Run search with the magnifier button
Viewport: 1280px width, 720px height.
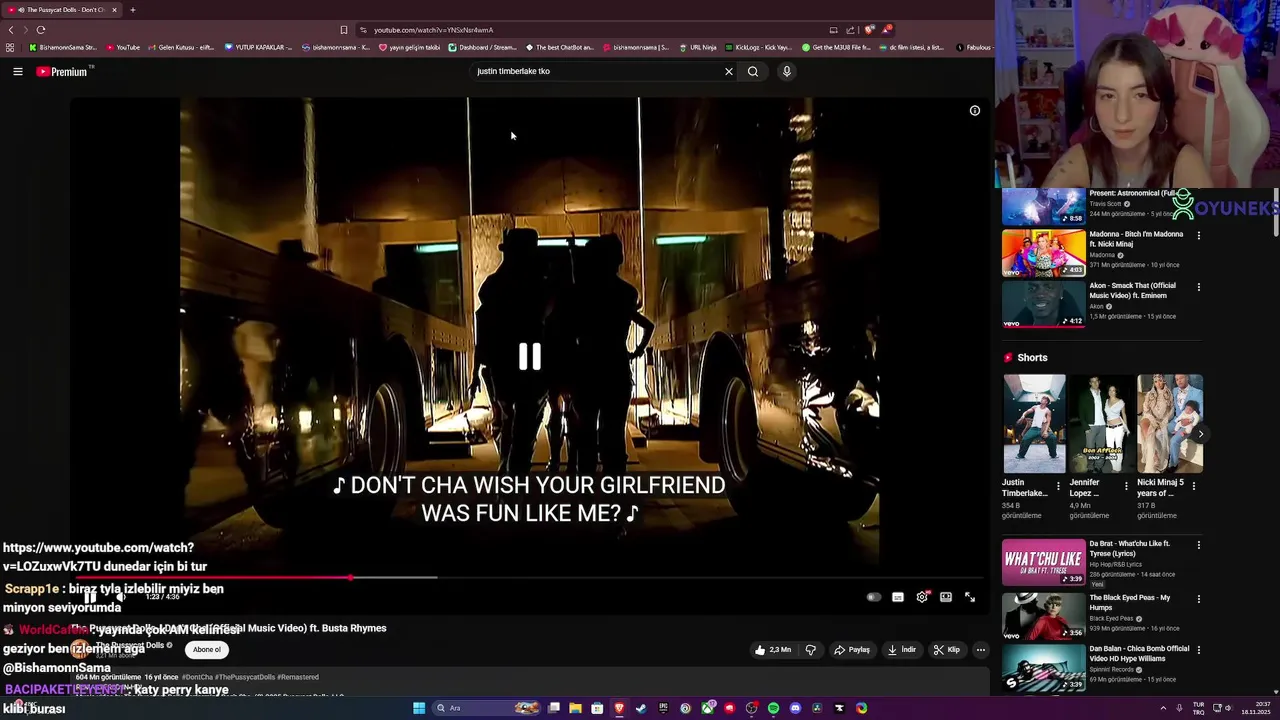[x=753, y=71]
